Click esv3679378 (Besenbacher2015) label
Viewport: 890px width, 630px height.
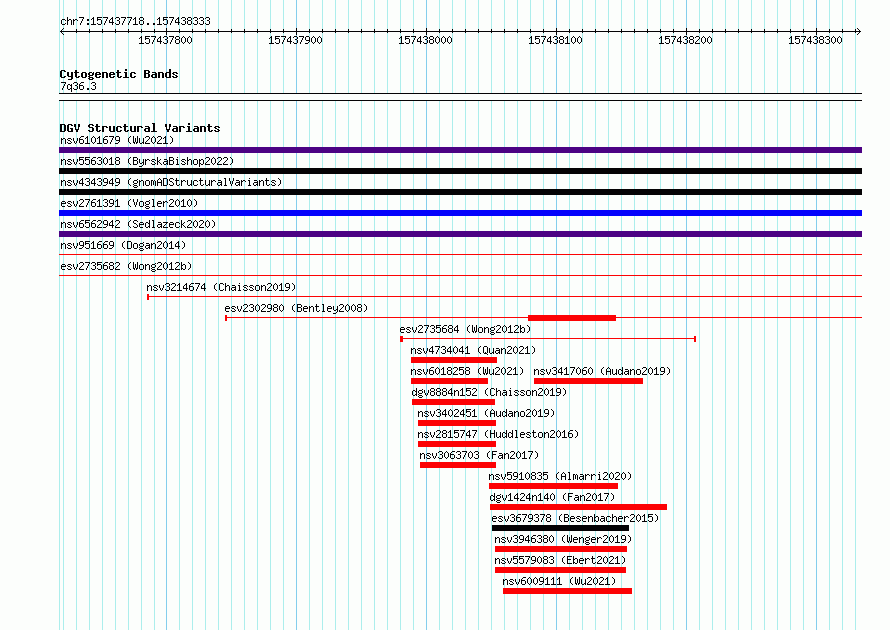coord(576,518)
